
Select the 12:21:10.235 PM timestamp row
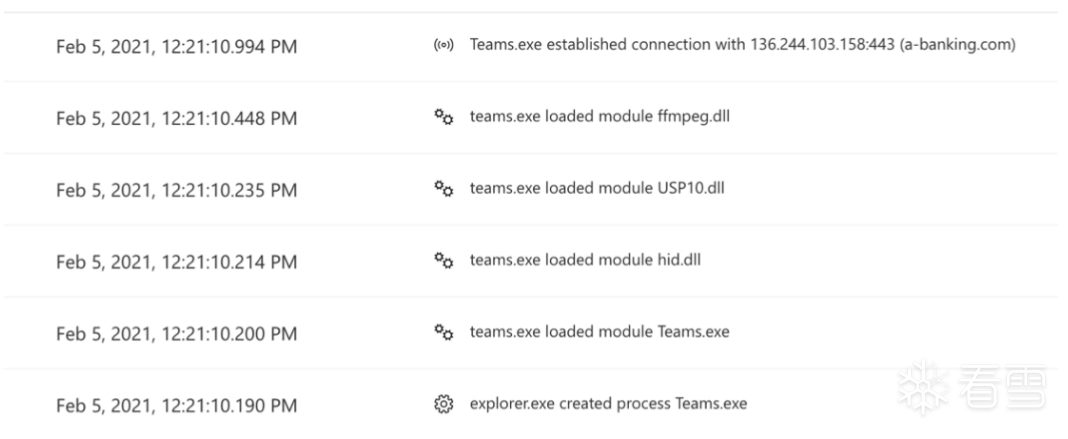(x=176, y=190)
